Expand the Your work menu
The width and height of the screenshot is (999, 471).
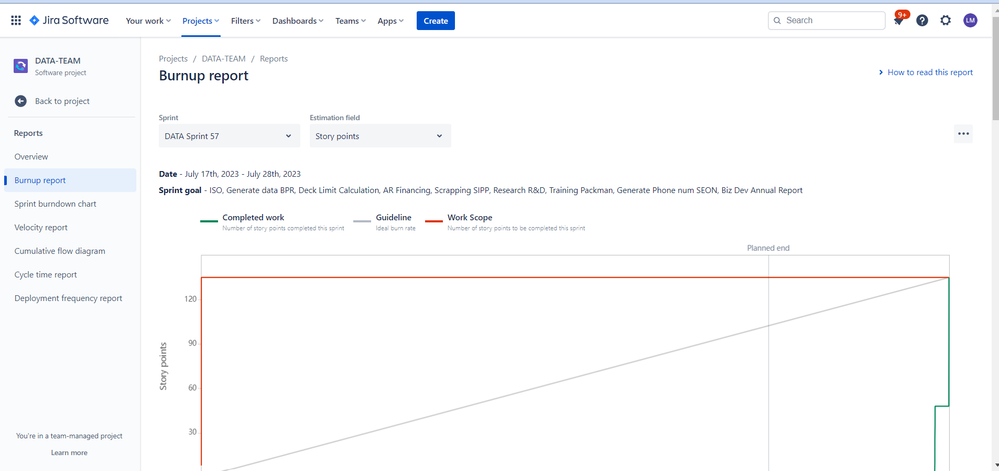(x=148, y=20)
